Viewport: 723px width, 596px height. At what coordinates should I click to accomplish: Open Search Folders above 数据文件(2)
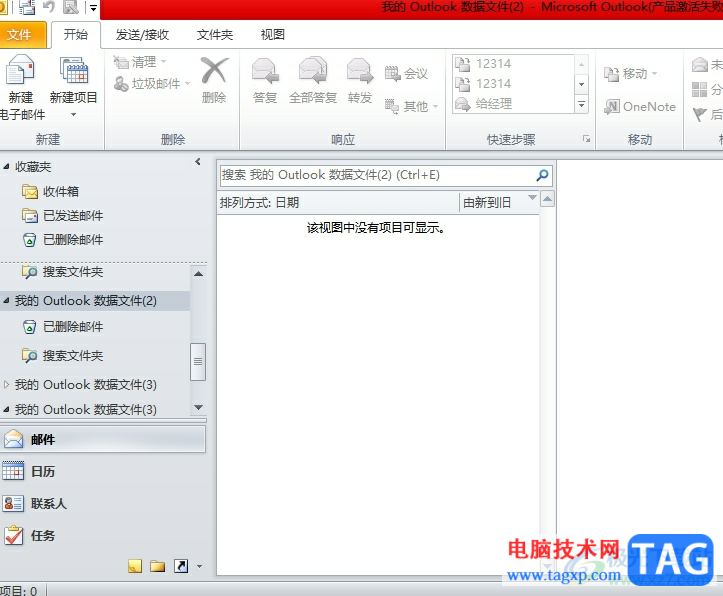(63, 272)
